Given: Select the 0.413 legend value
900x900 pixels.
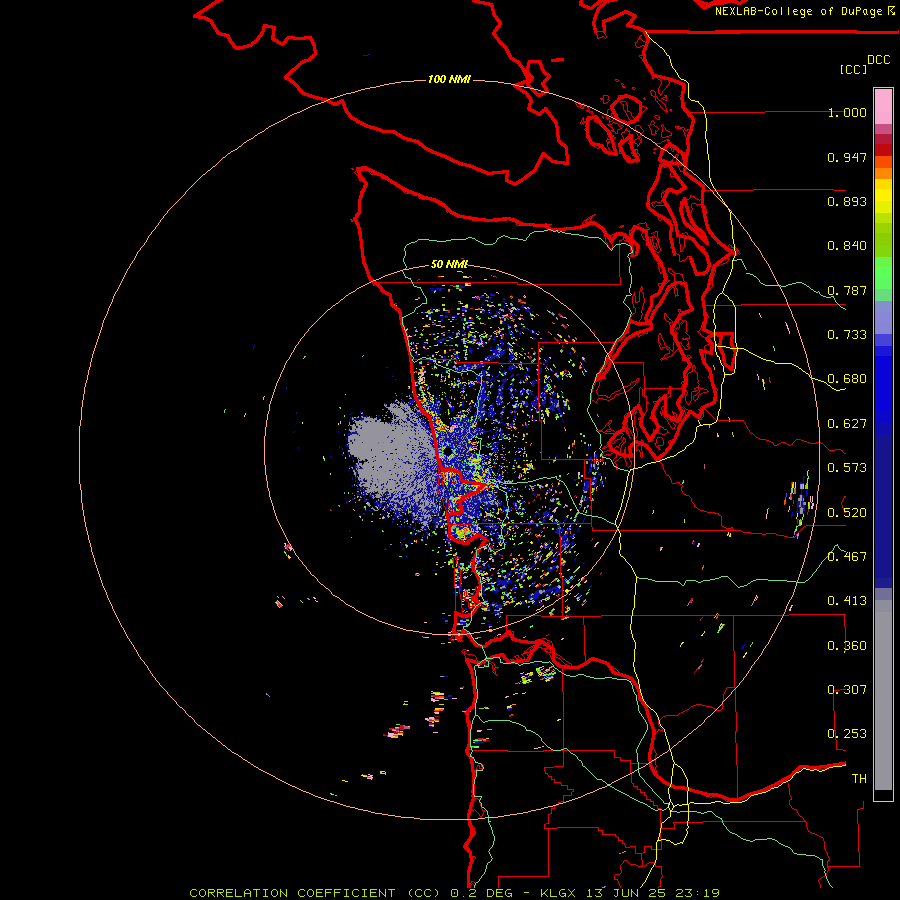Looking at the screenshot, I should (x=847, y=601).
